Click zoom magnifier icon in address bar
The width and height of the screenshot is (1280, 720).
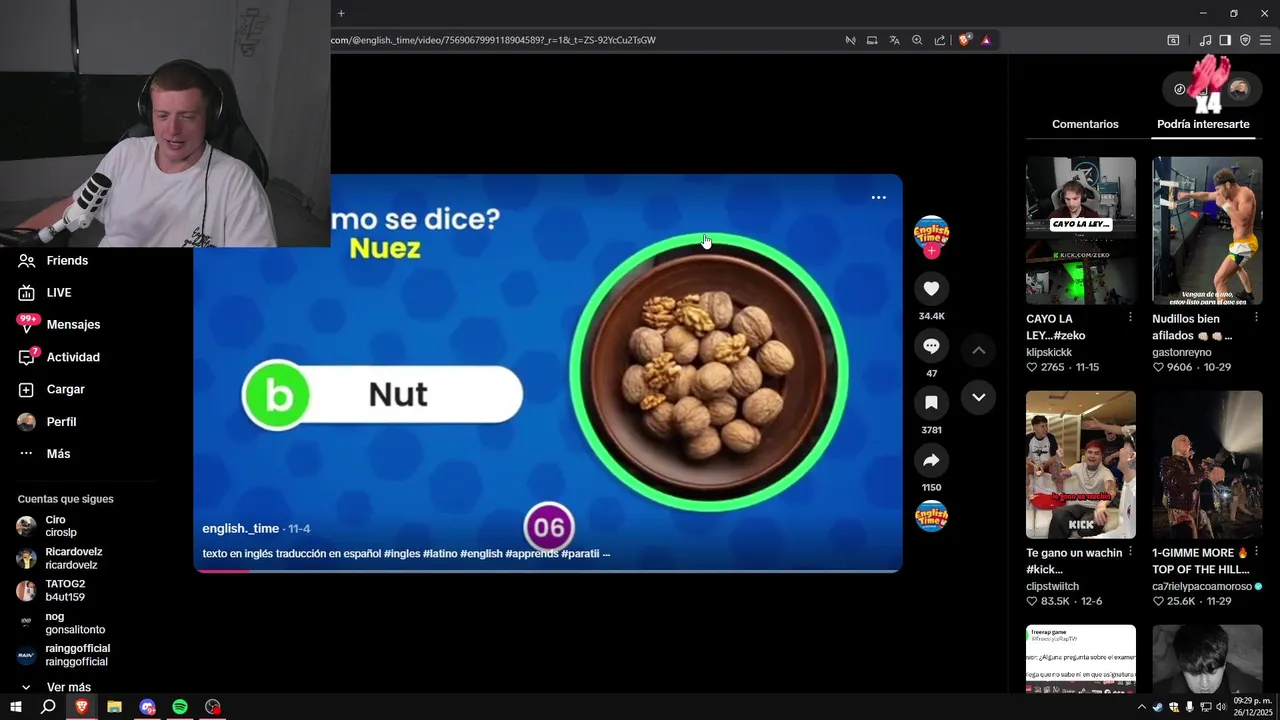click(917, 40)
